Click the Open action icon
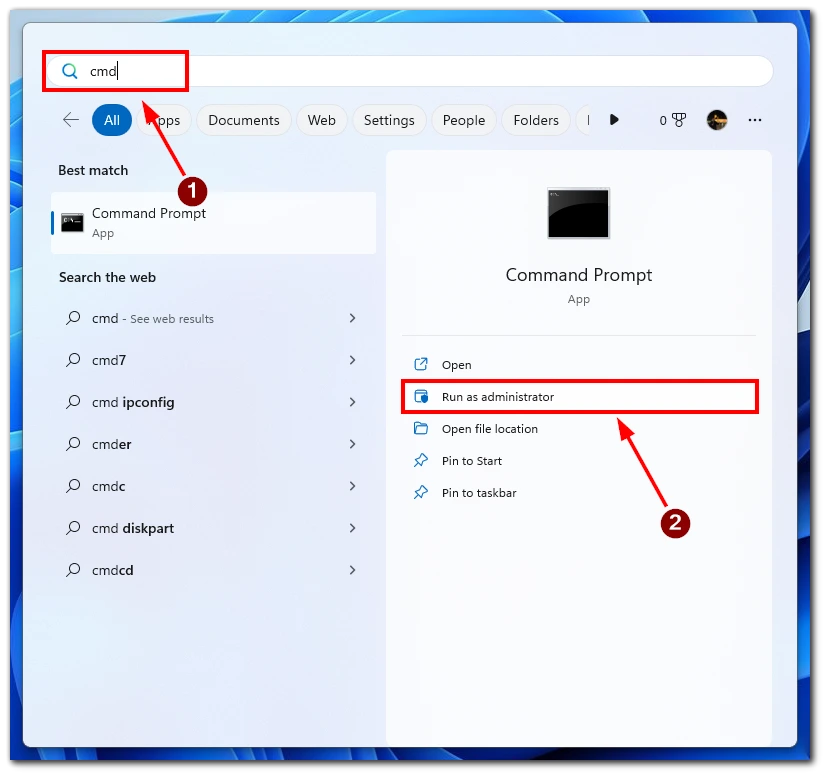 click(421, 364)
